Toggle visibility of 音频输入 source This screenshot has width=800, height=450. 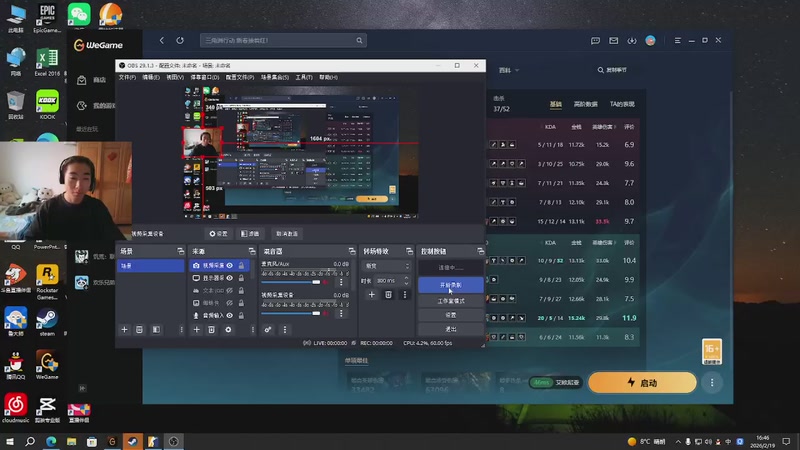[x=230, y=315]
